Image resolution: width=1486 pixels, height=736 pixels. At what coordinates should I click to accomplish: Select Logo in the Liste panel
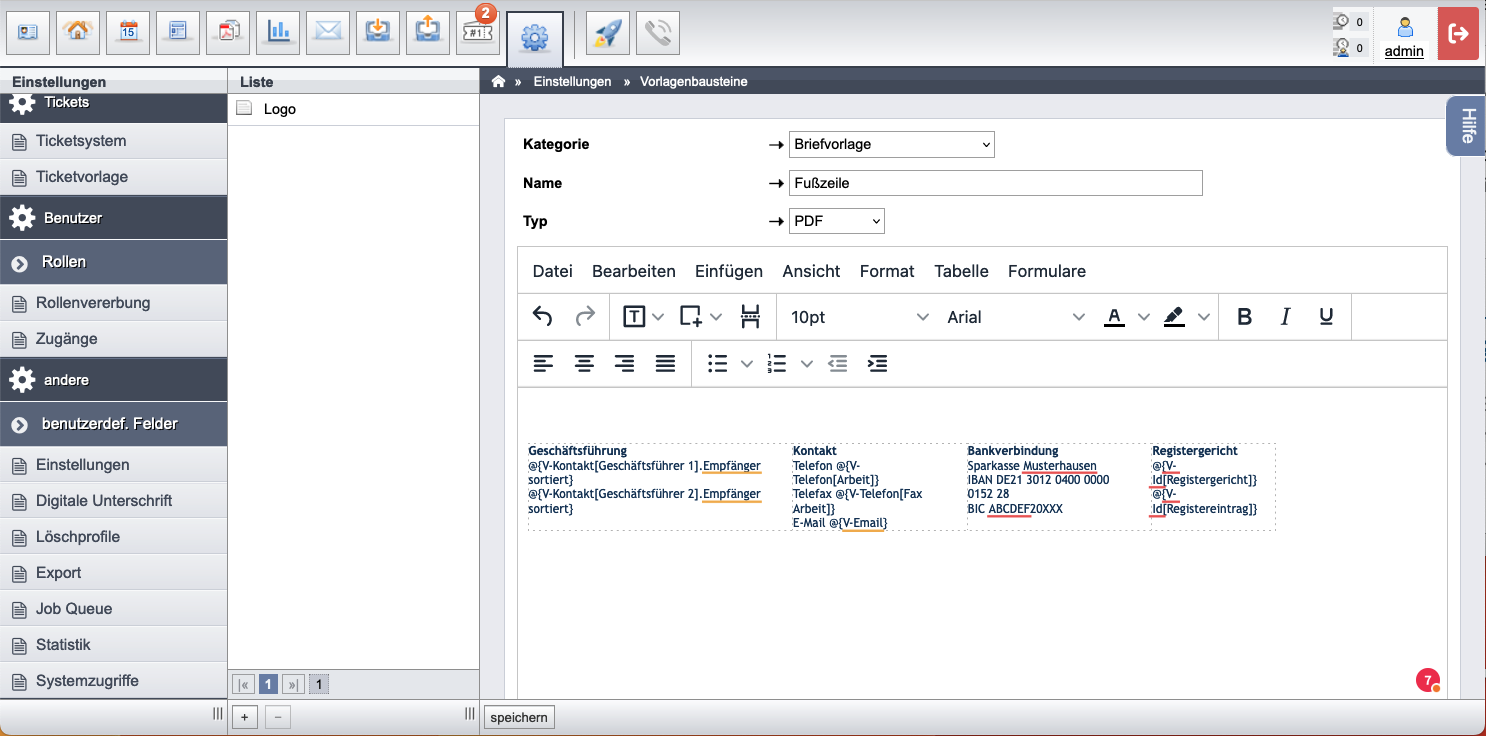click(354, 109)
